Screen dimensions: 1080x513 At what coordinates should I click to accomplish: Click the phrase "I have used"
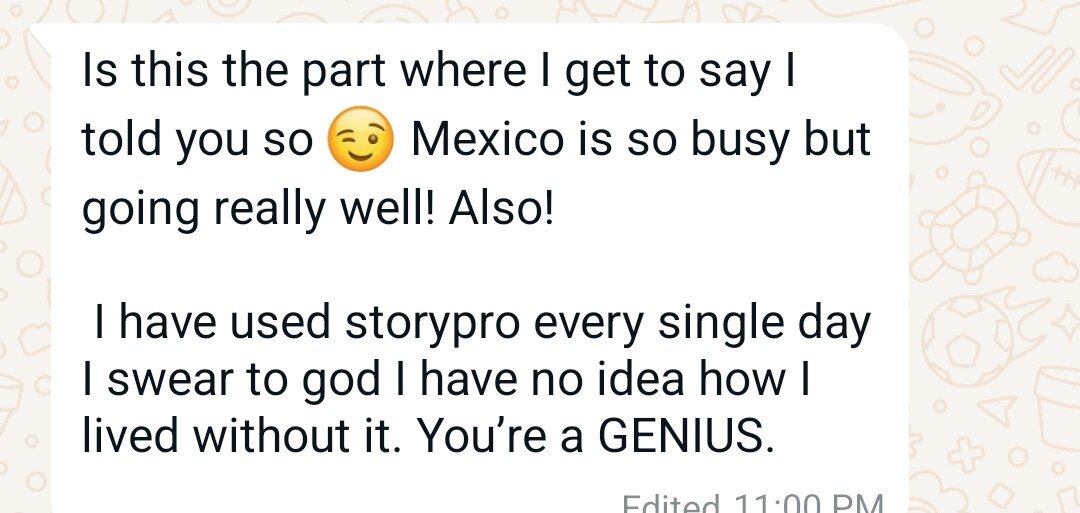coord(212,324)
